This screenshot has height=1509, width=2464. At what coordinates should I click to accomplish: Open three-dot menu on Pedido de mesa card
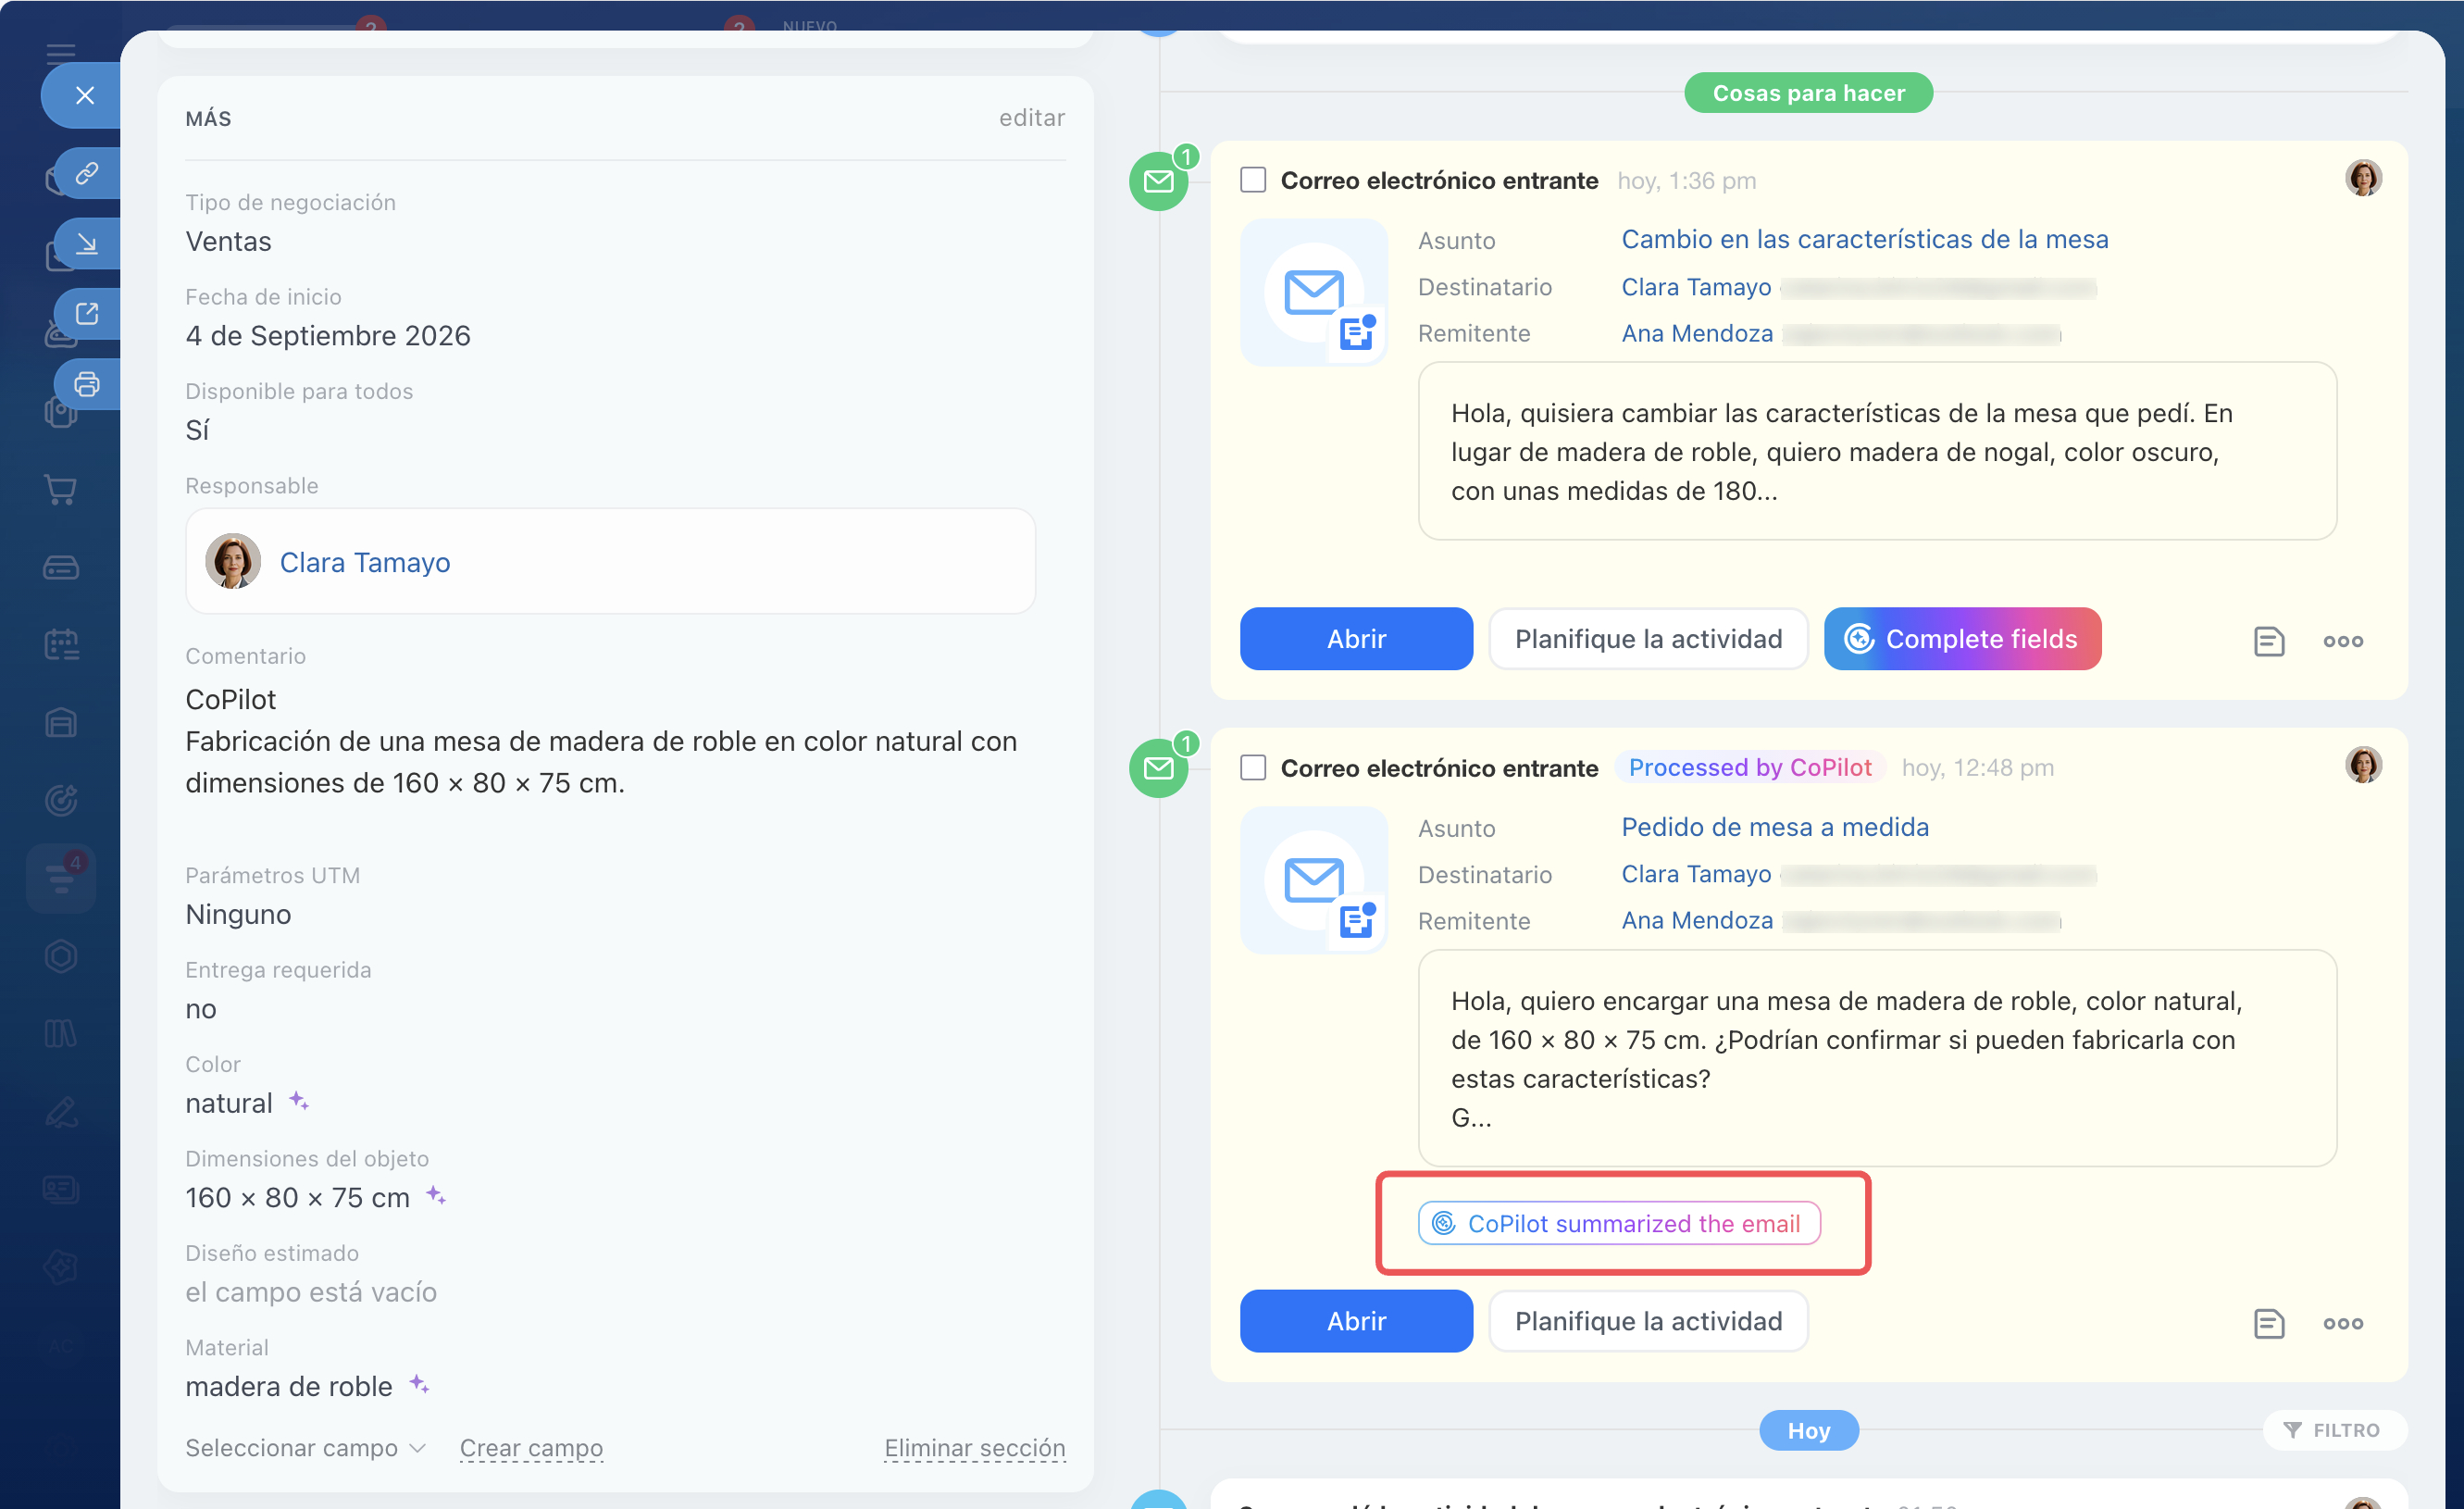2343,1323
